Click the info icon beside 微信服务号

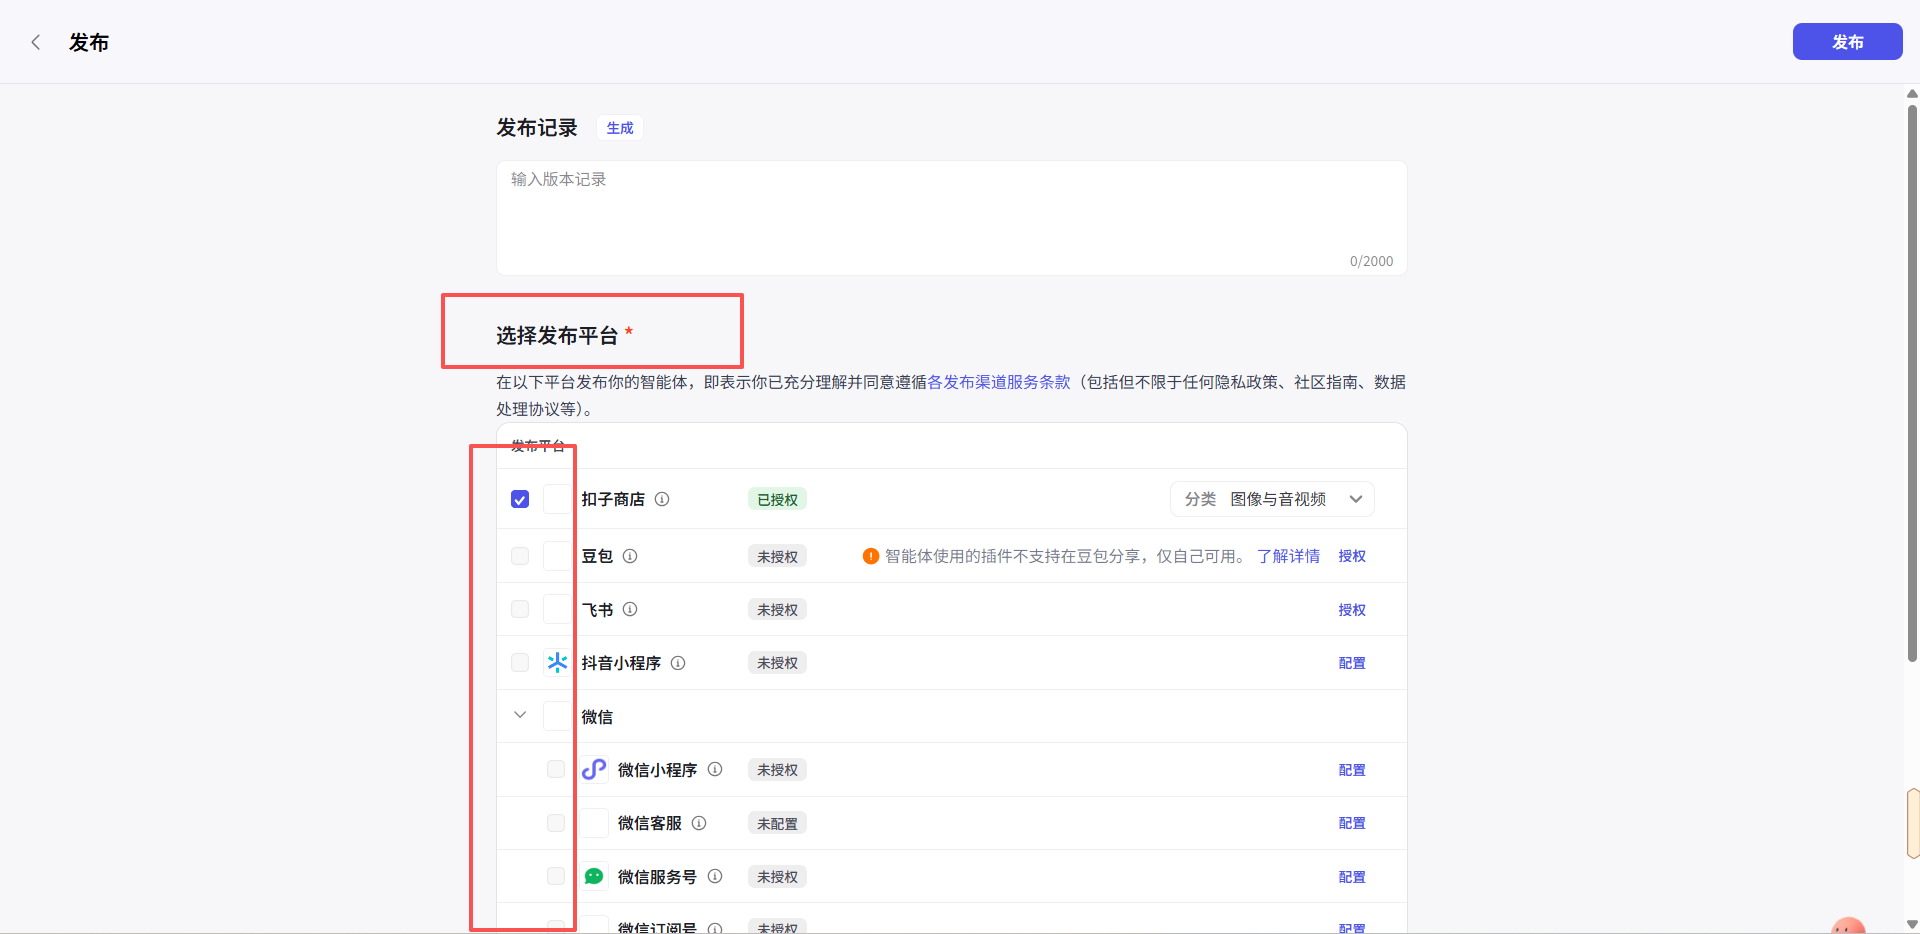pyautogui.click(x=715, y=876)
